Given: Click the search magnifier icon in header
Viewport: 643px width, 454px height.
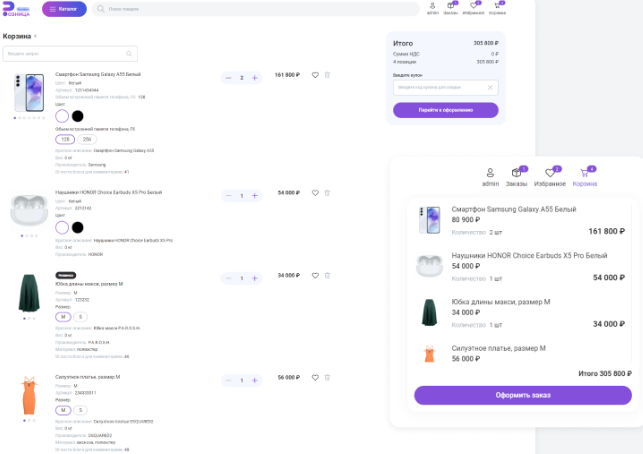Looking at the screenshot, I should coord(100,9).
